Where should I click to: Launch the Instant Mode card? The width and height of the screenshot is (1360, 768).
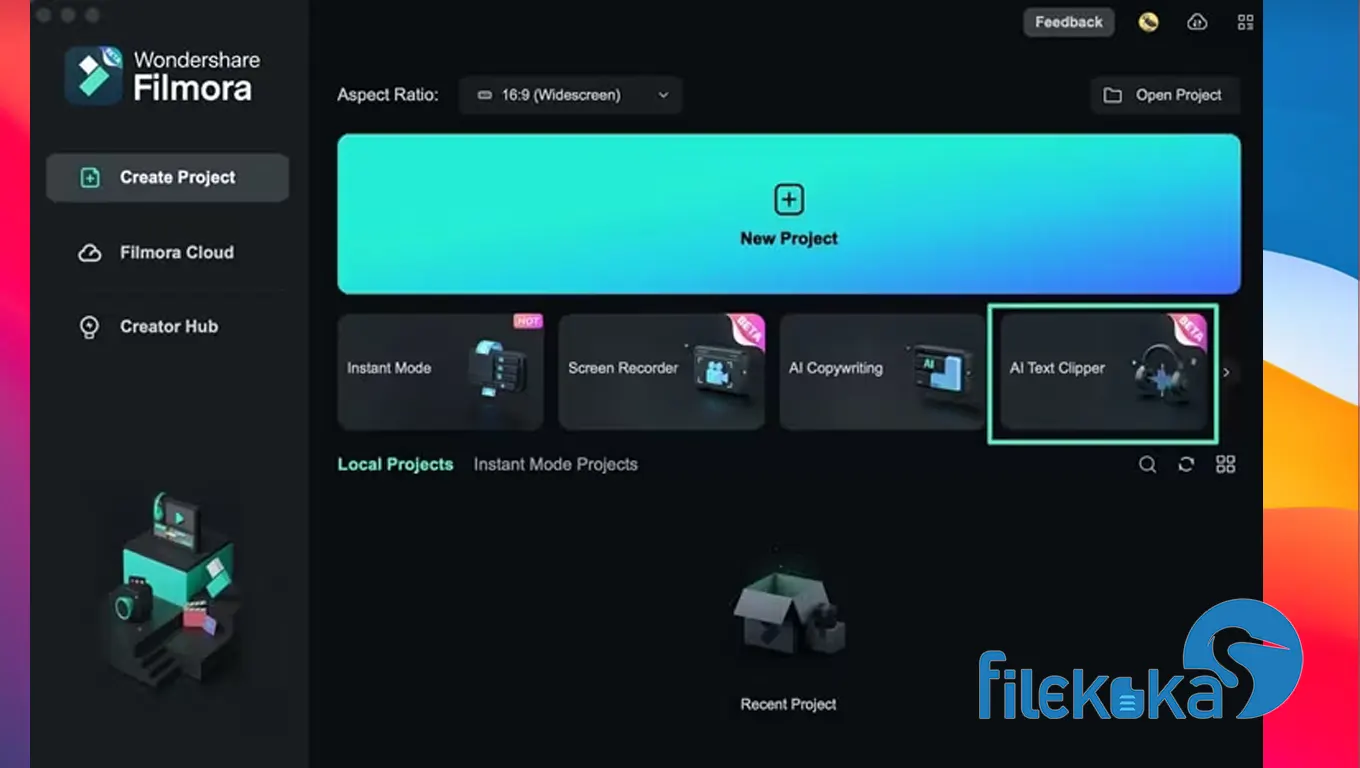tap(441, 372)
